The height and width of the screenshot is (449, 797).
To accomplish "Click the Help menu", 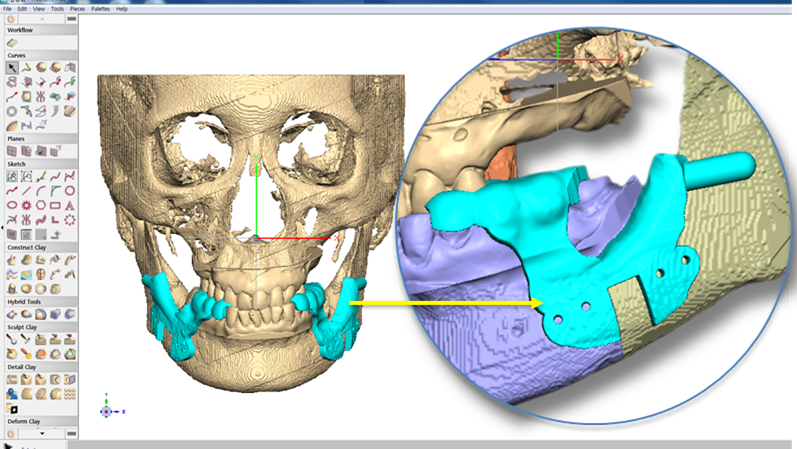I will (x=122, y=8).
